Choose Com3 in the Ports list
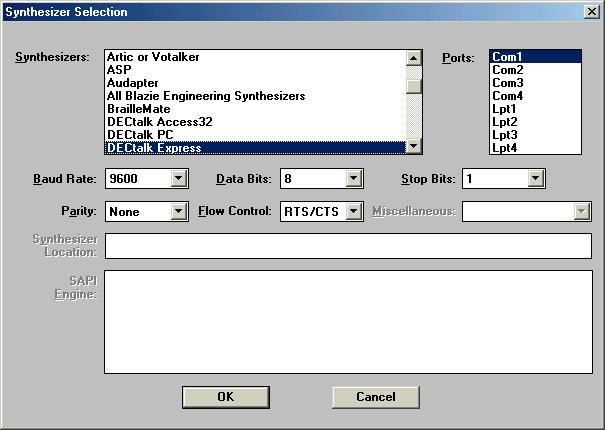Screen dimensions: 605x430 point(535,83)
